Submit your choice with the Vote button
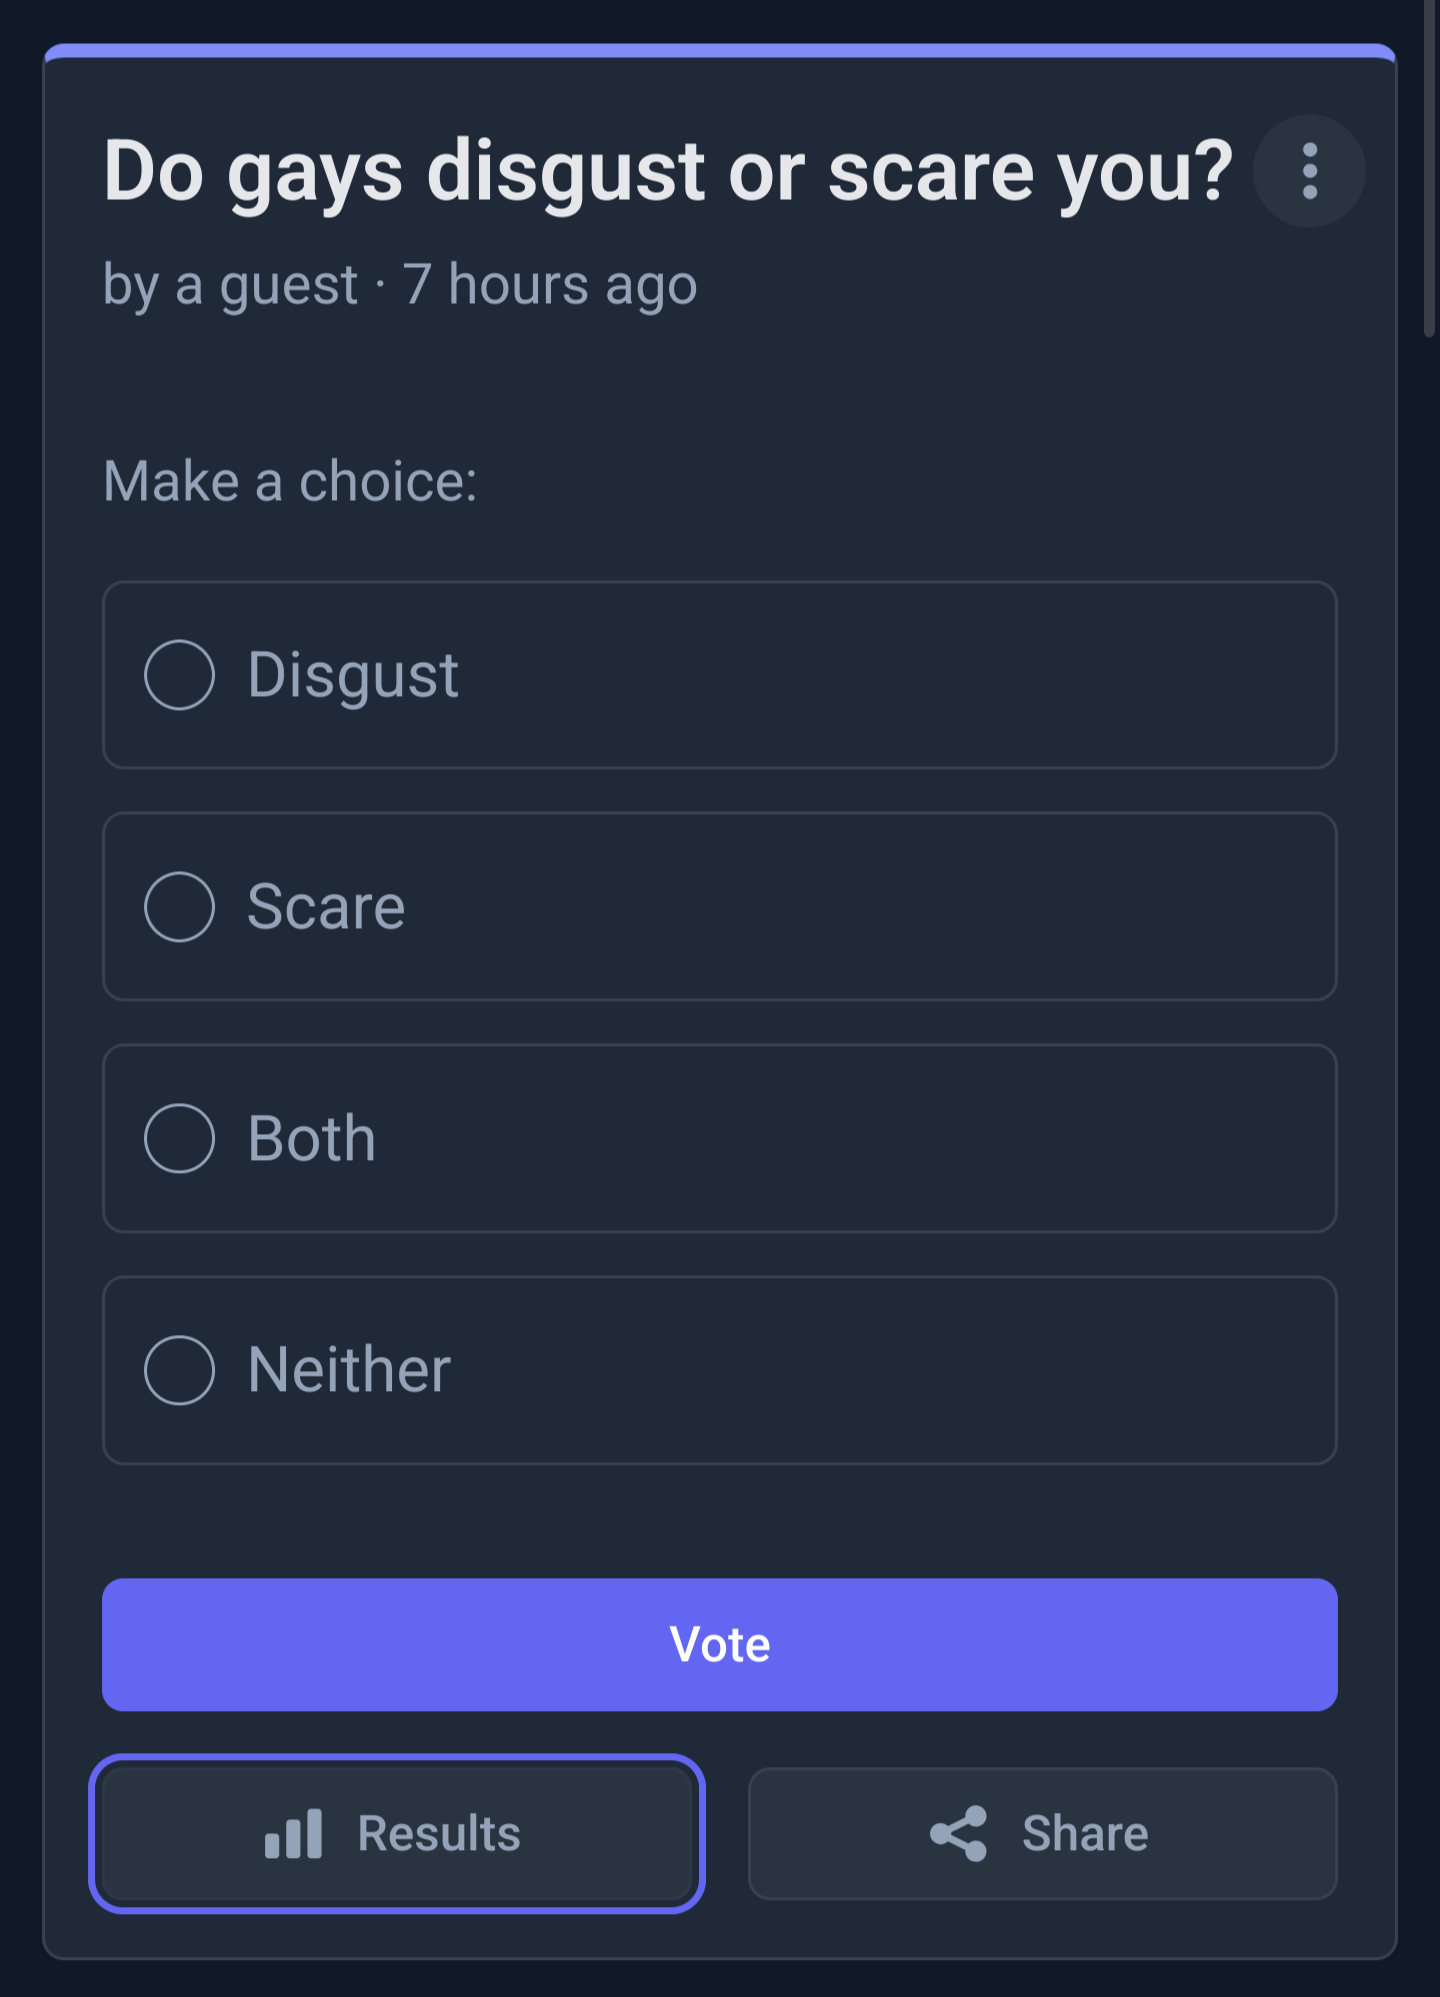This screenshot has width=1440, height=1997. pyautogui.click(x=720, y=1644)
